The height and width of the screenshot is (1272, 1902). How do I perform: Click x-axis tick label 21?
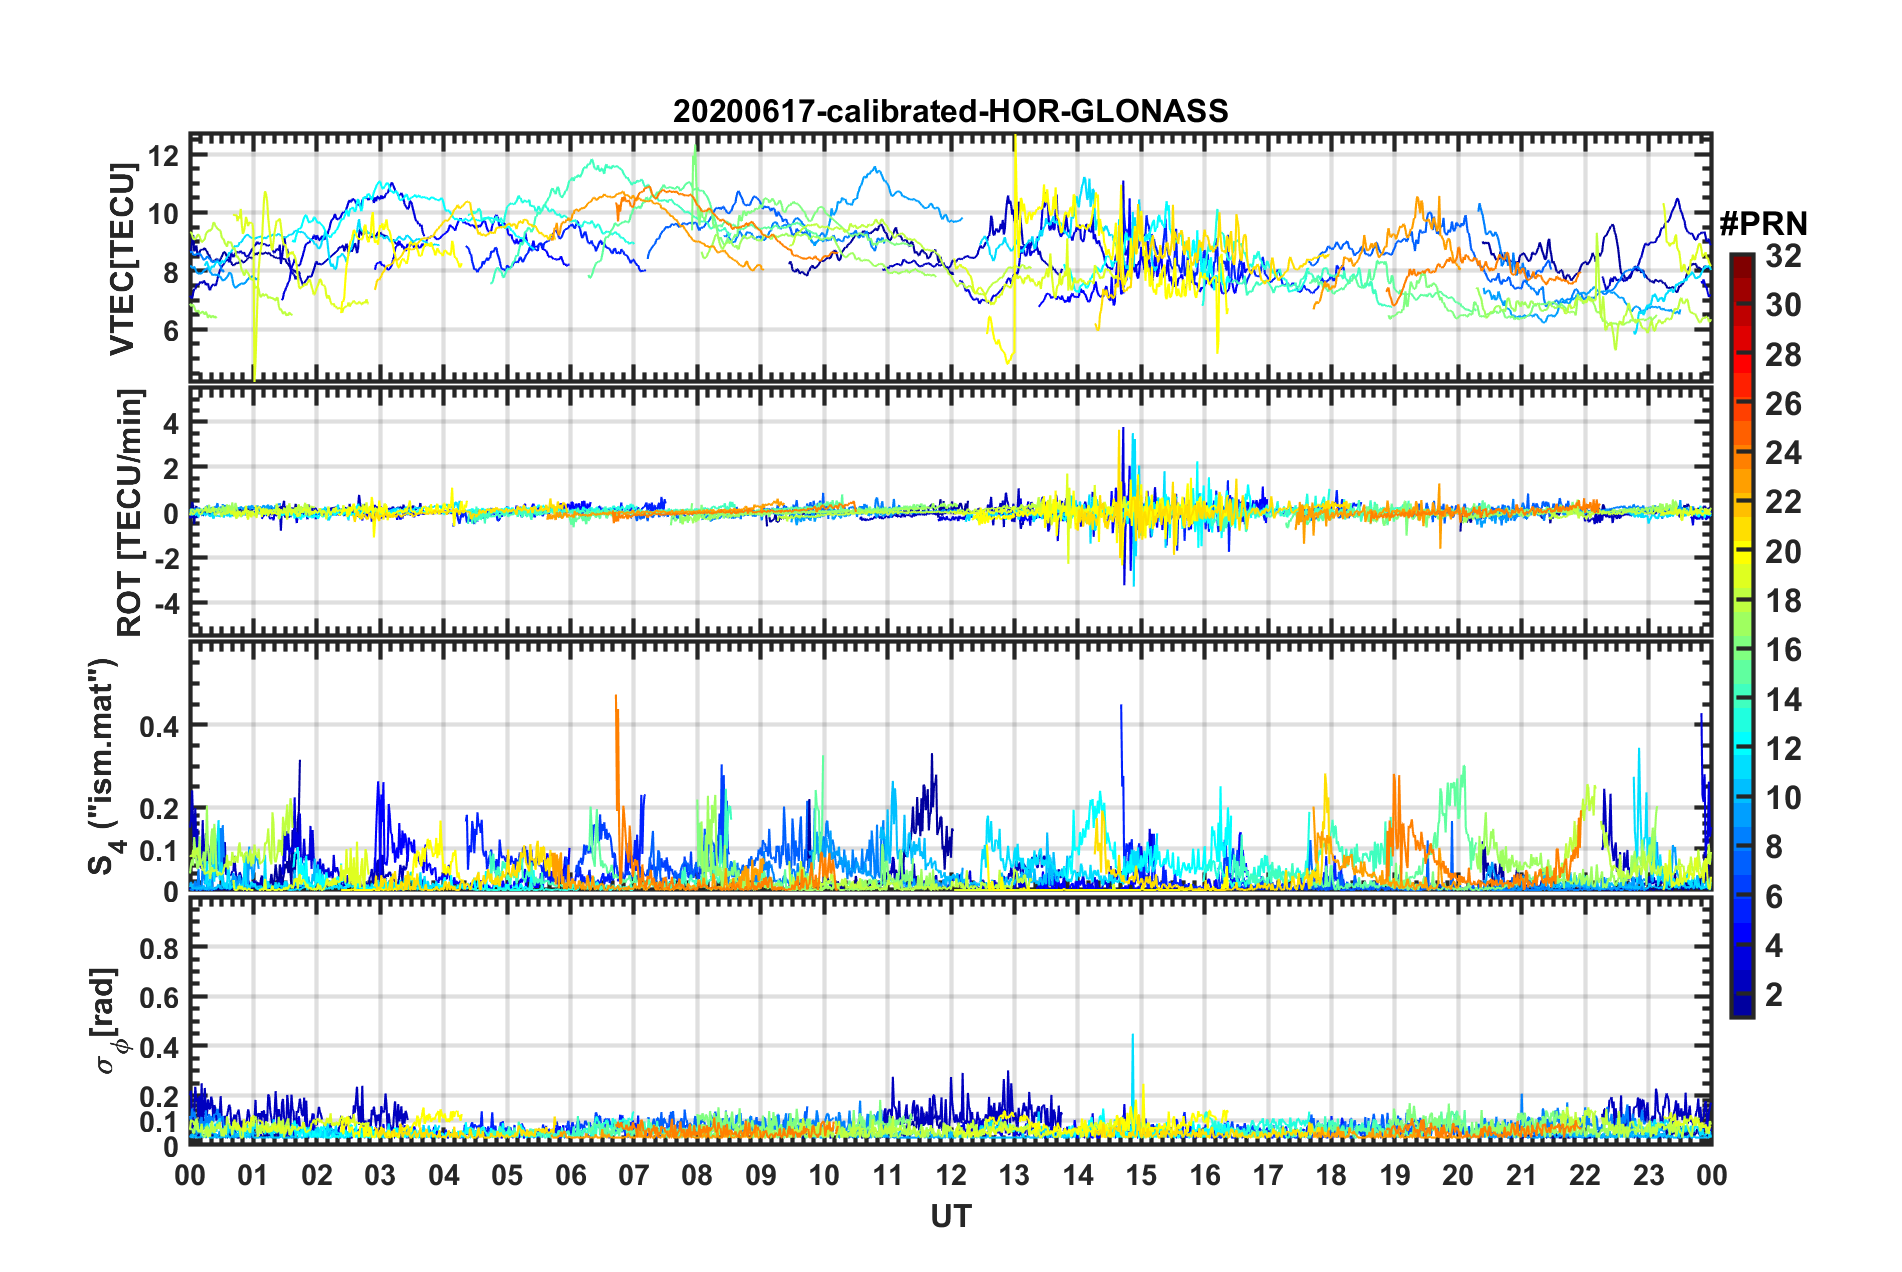pyautogui.click(x=1521, y=1175)
